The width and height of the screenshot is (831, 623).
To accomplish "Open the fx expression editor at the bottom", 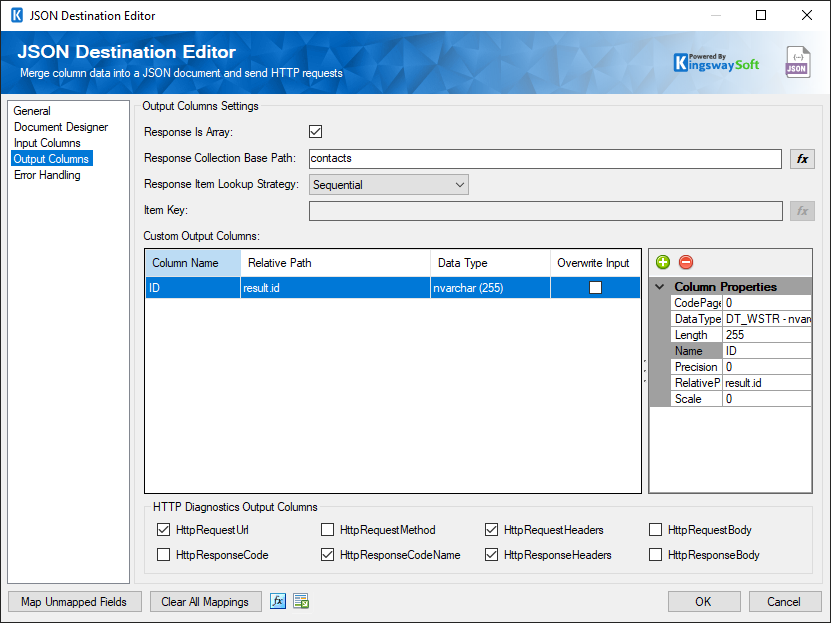I will (277, 601).
